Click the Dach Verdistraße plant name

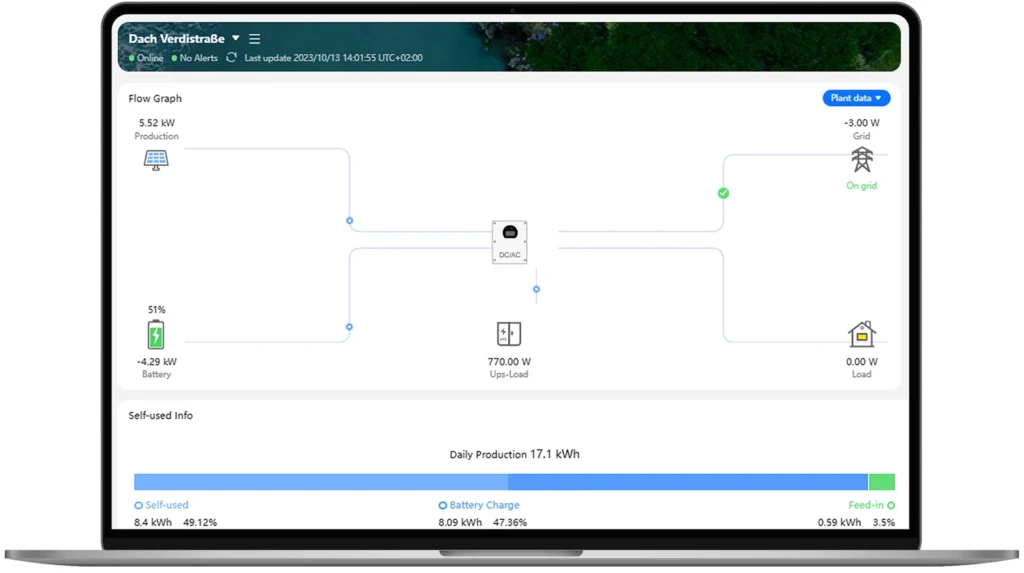click(176, 39)
